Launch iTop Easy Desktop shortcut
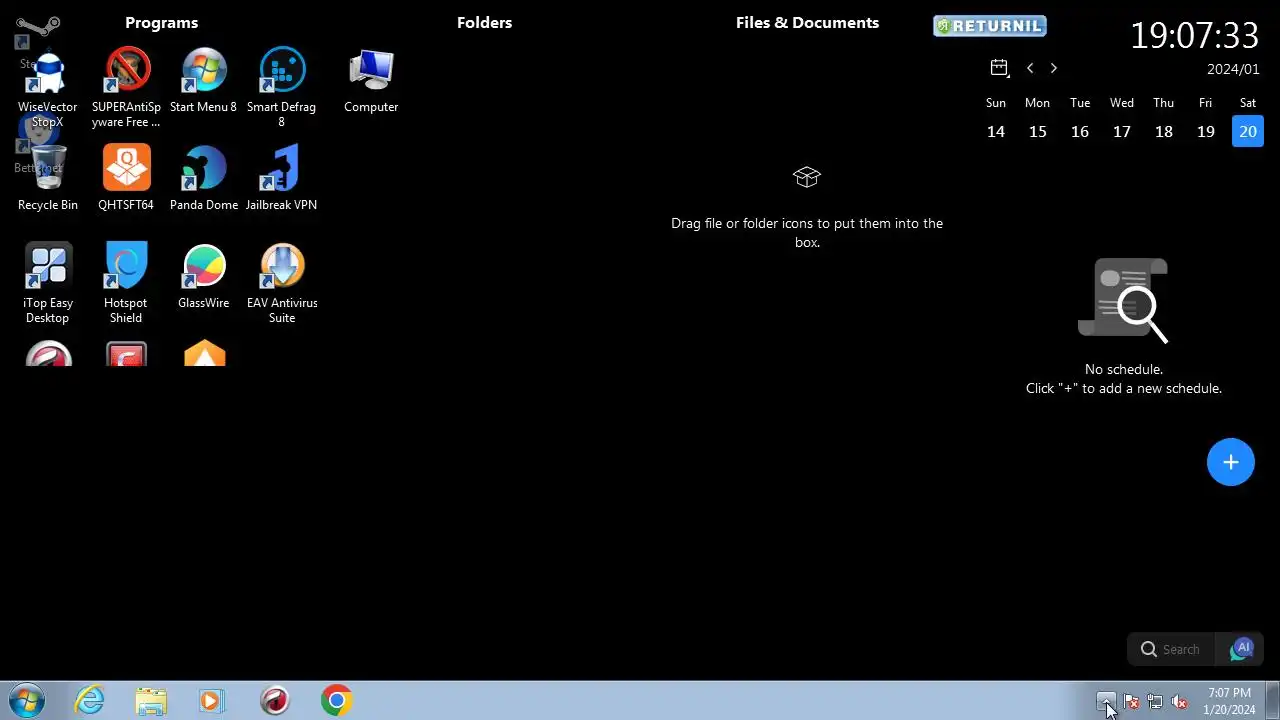 pos(47,284)
